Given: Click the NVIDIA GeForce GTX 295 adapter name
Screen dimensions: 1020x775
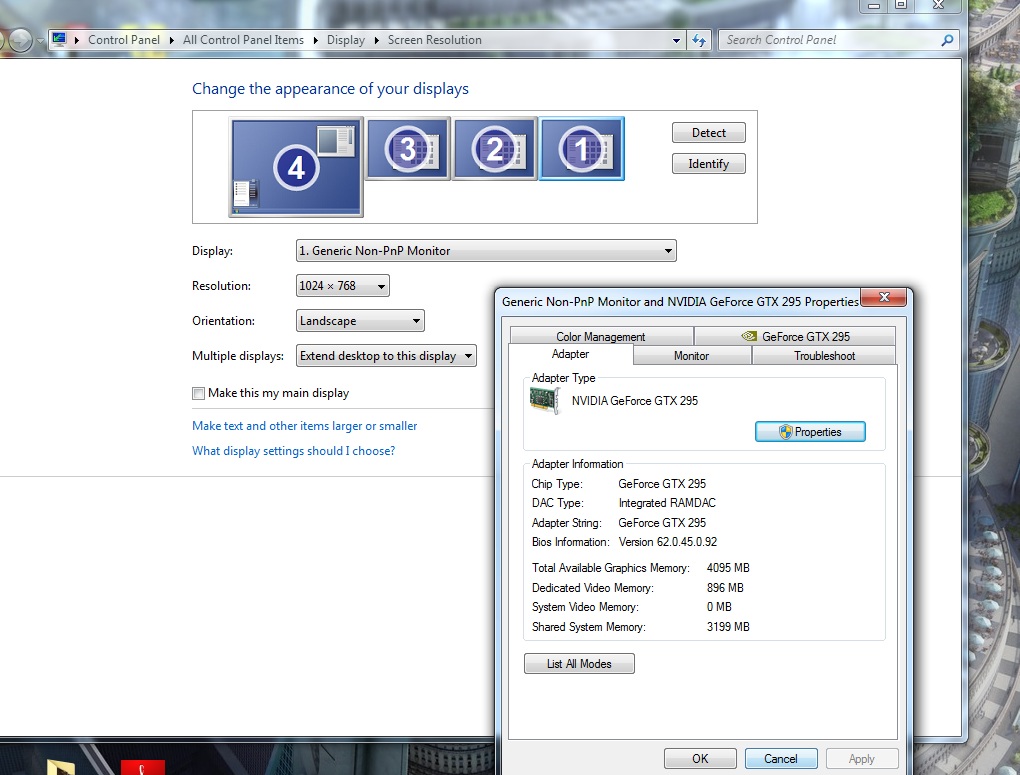Looking at the screenshot, I should pyautogui.click(x=635, y=401).
